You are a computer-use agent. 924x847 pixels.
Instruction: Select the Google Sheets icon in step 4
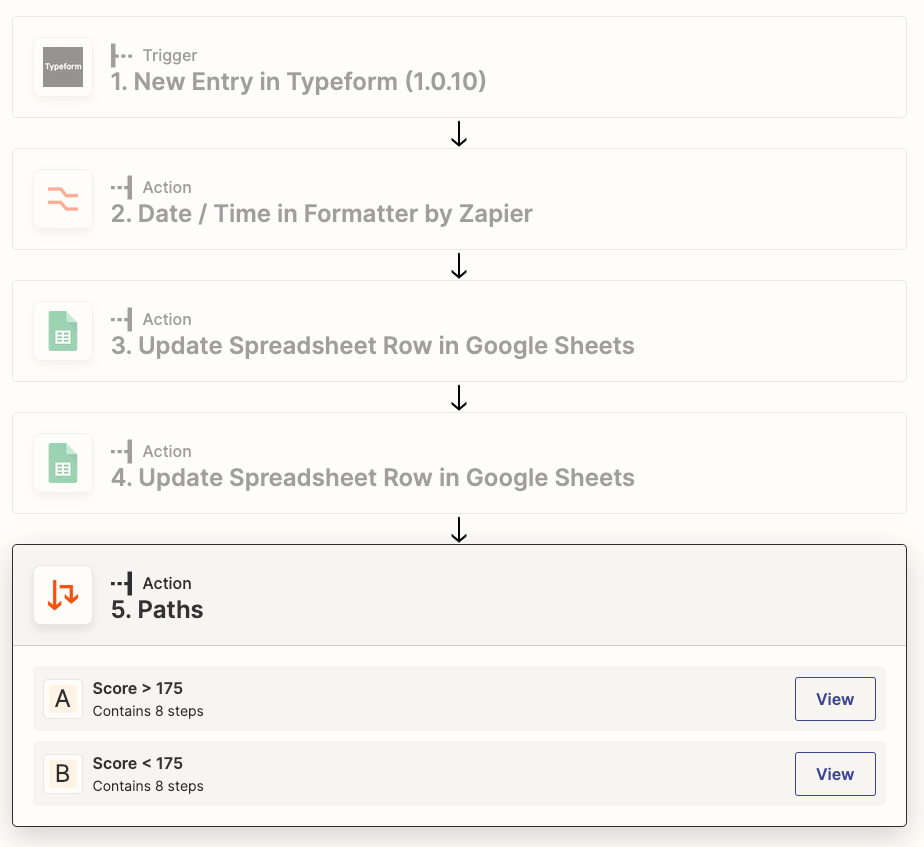(63, 463)
